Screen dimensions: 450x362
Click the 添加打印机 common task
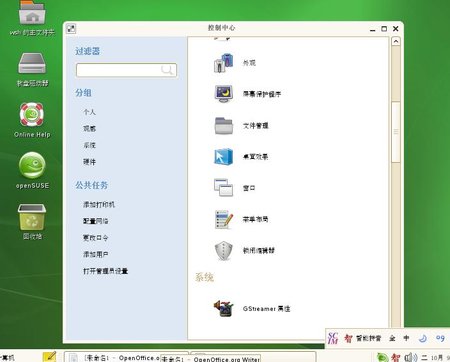[99, 204]
